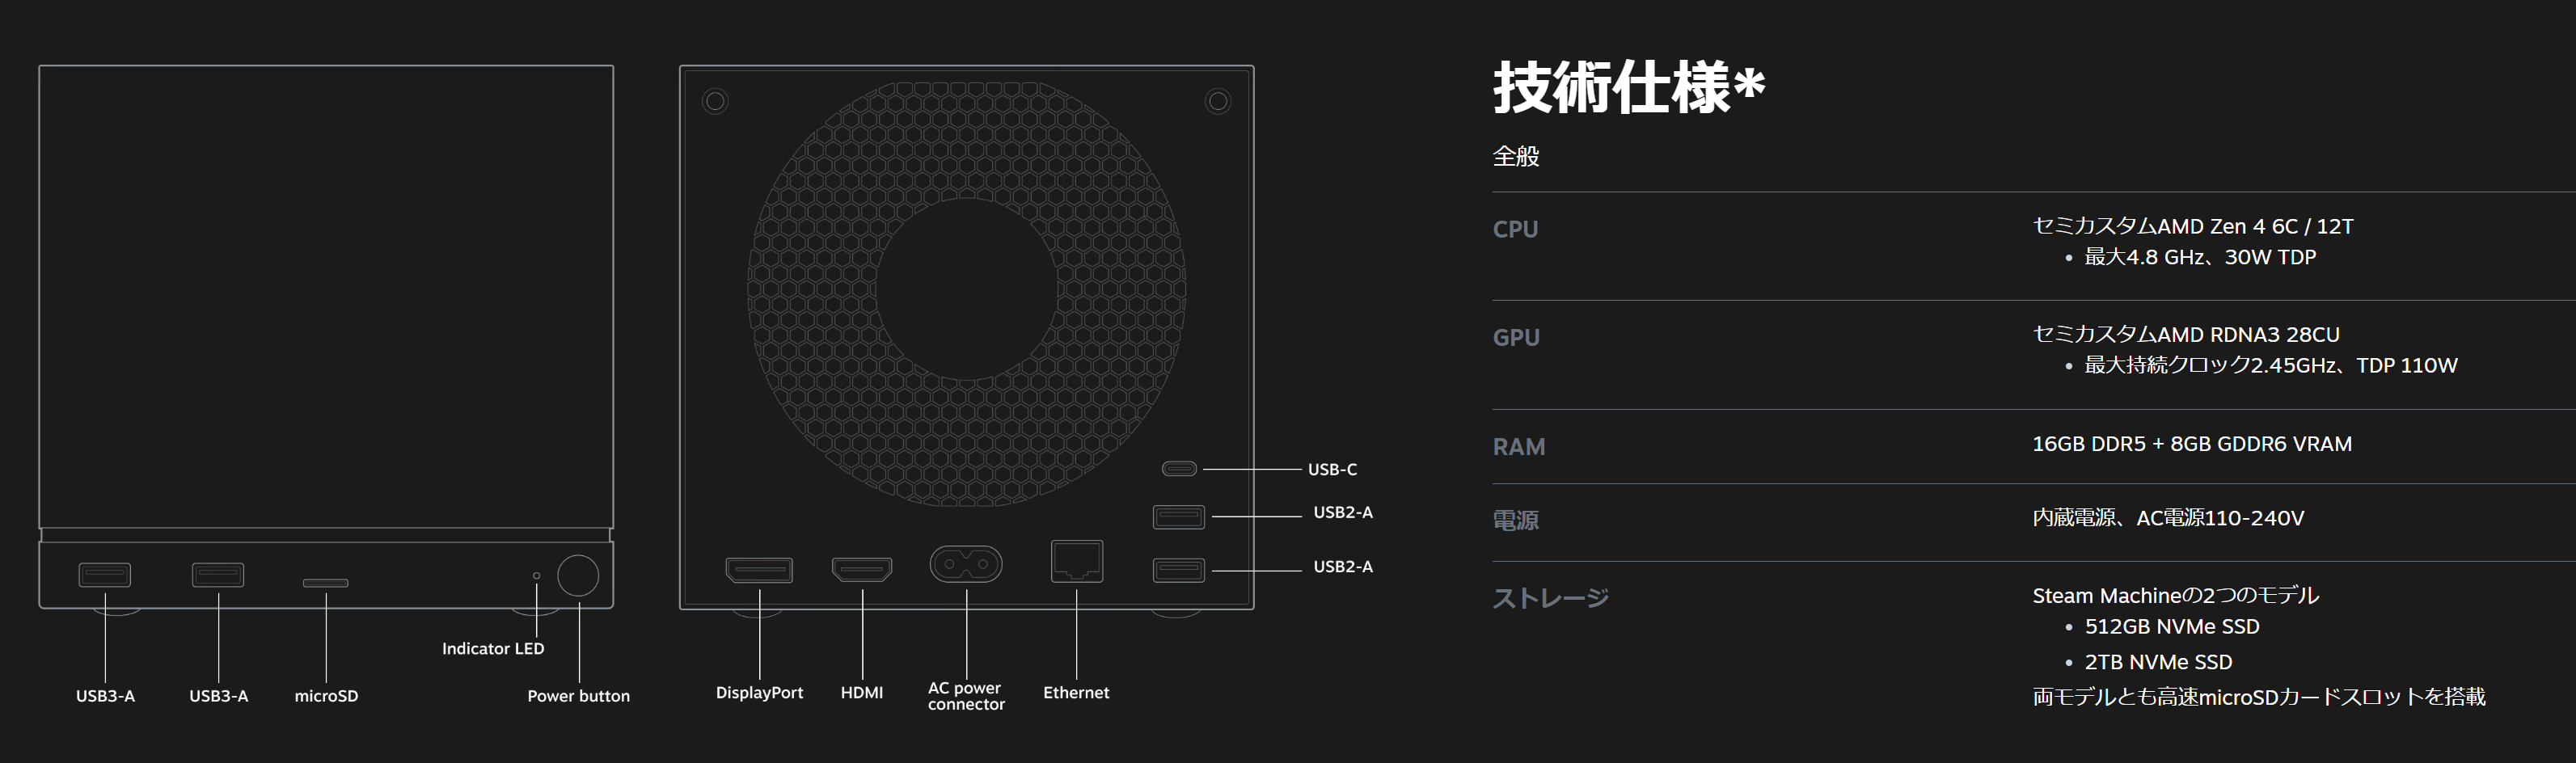2576x763 pixels.
Task: Click the microSD slot on the front panel
Action: (x=326, y=583)
